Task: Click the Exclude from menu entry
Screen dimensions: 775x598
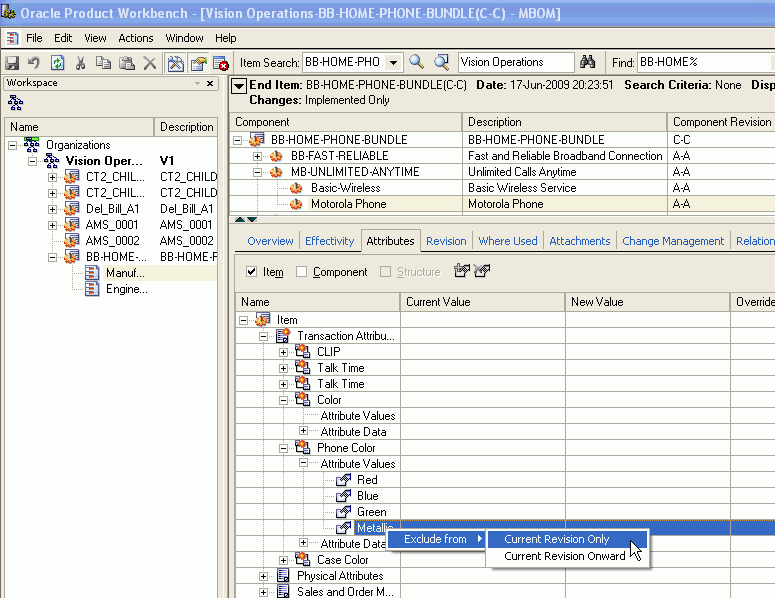Action: 436,539
